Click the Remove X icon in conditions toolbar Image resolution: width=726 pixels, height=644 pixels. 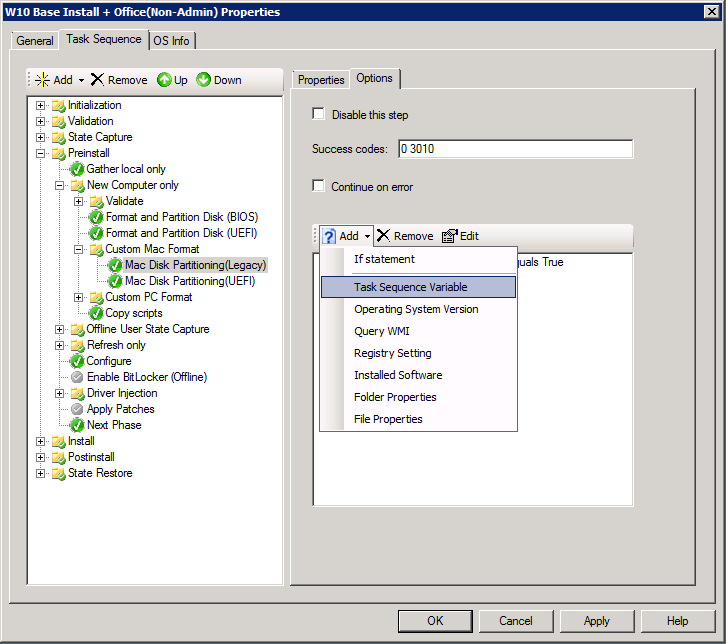pyautogui.click(x=383, y=236)
